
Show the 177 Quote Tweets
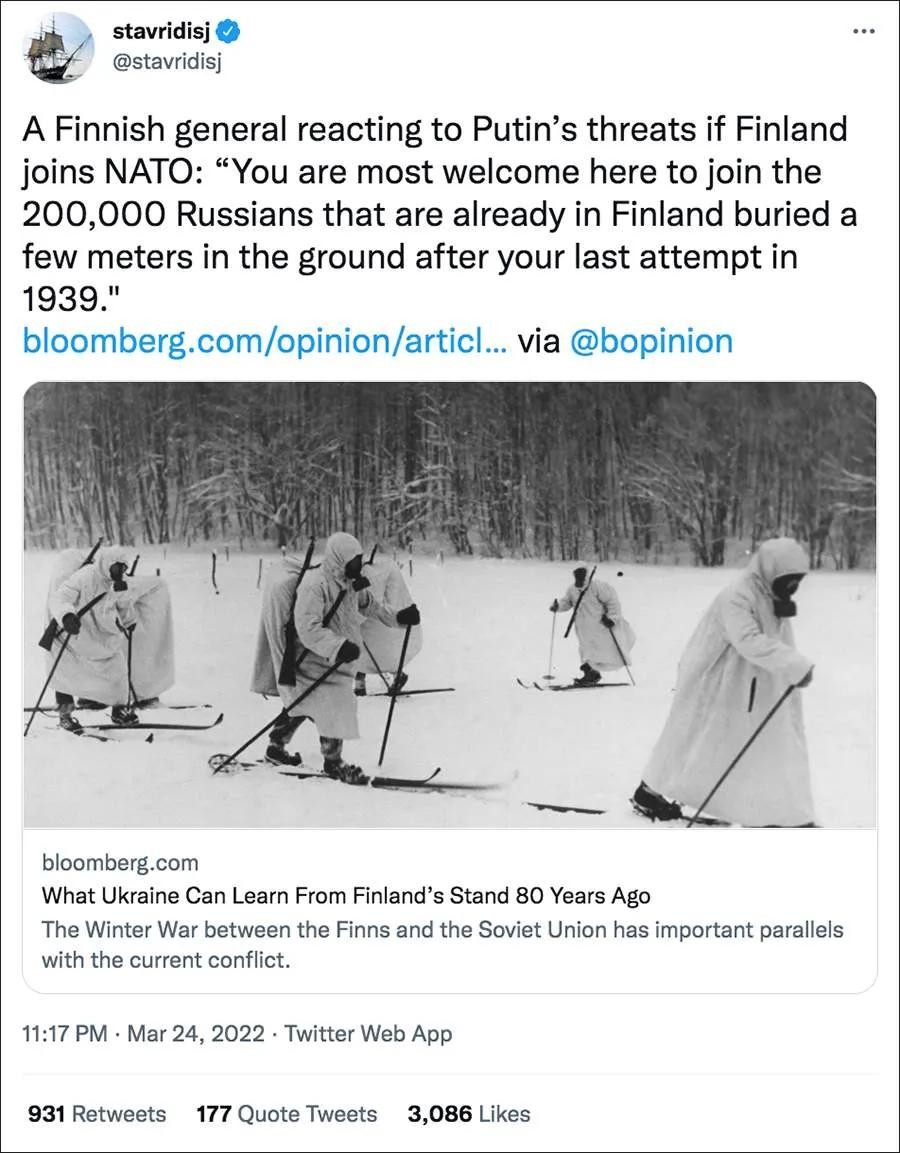tap(287, 1113)
